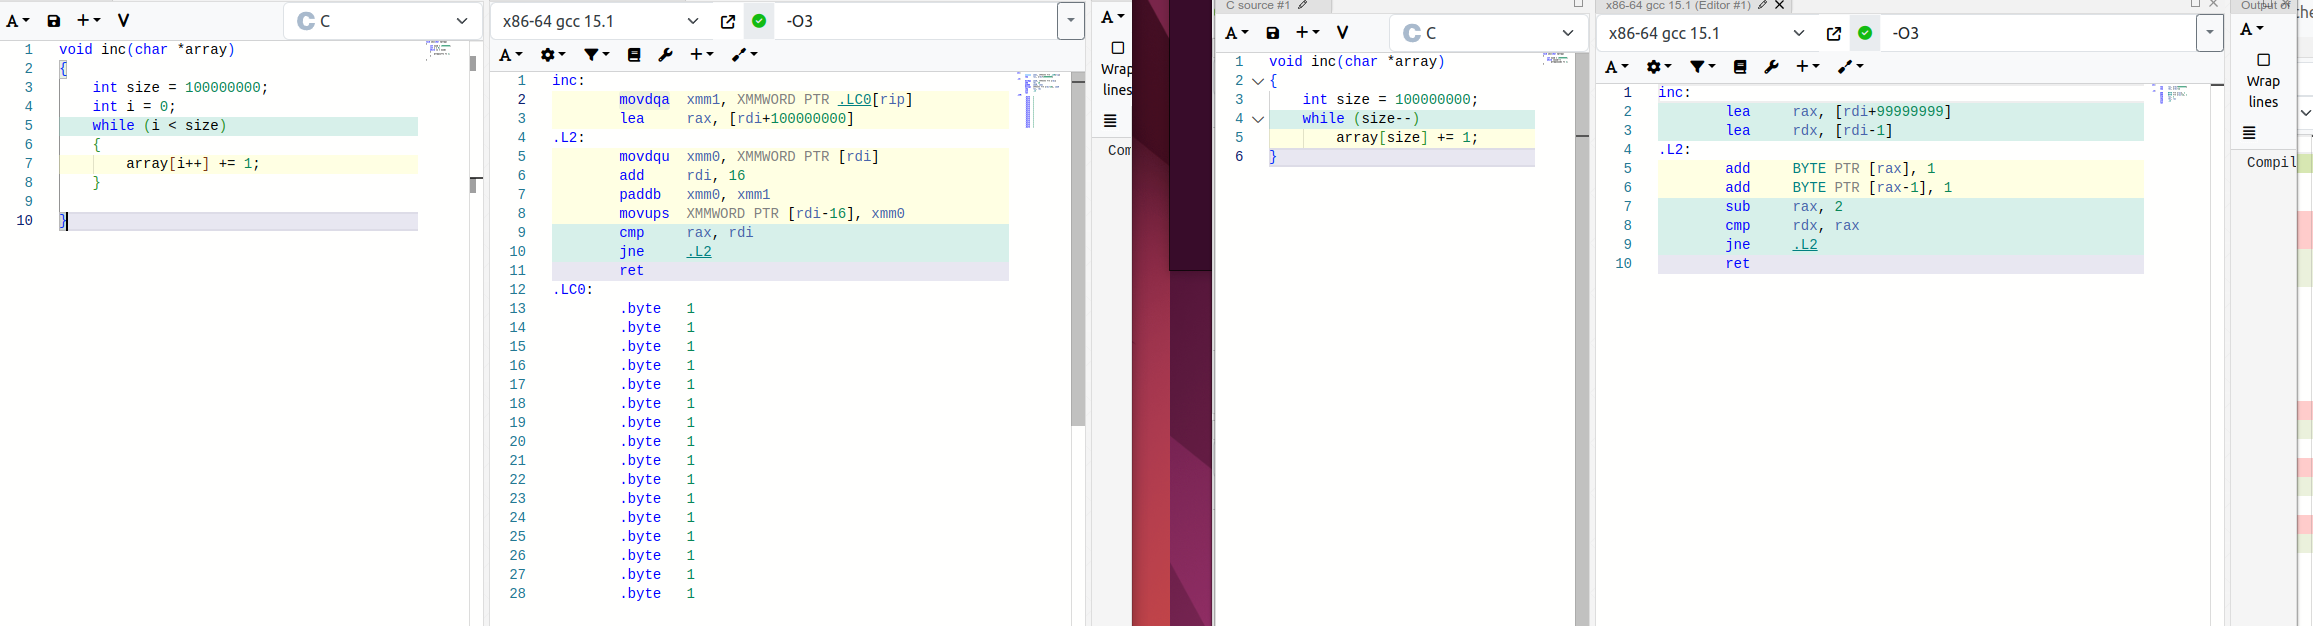
Task: Open language dropdown in left editor
Action: pyautogui.click(x=383, y=21)
